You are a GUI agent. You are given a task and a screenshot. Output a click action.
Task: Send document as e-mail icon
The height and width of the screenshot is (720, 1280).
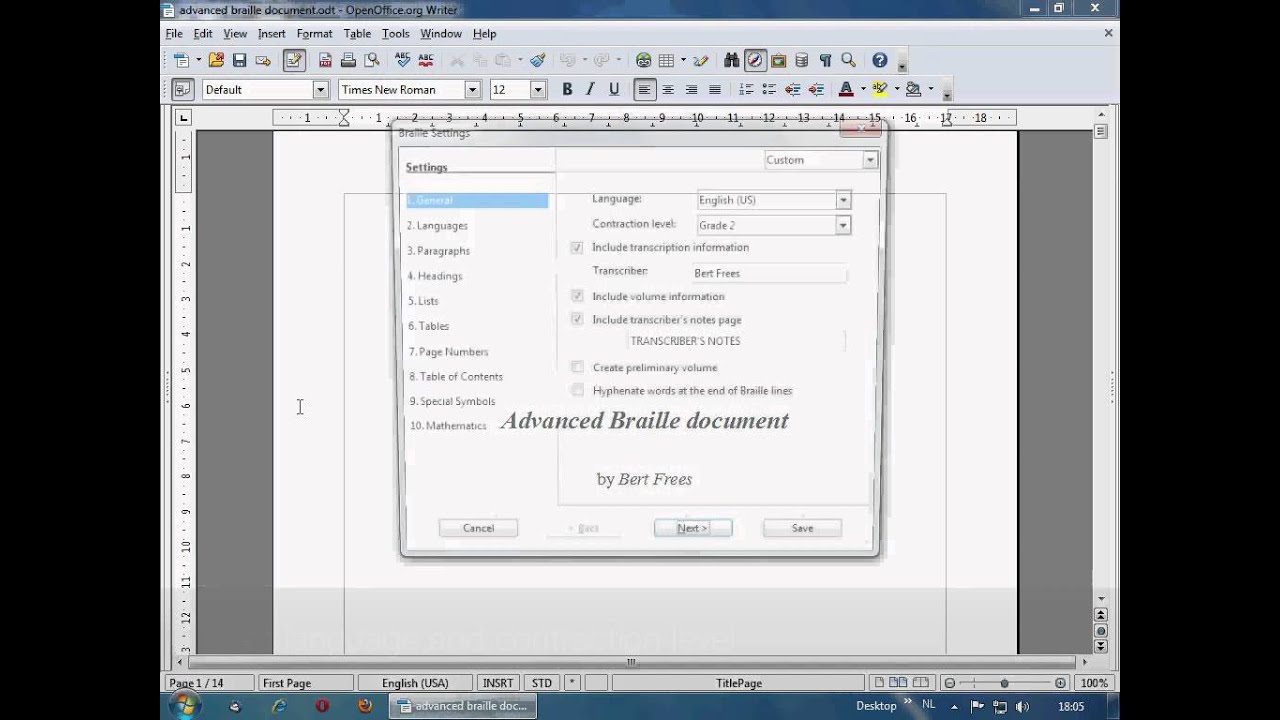263,61
